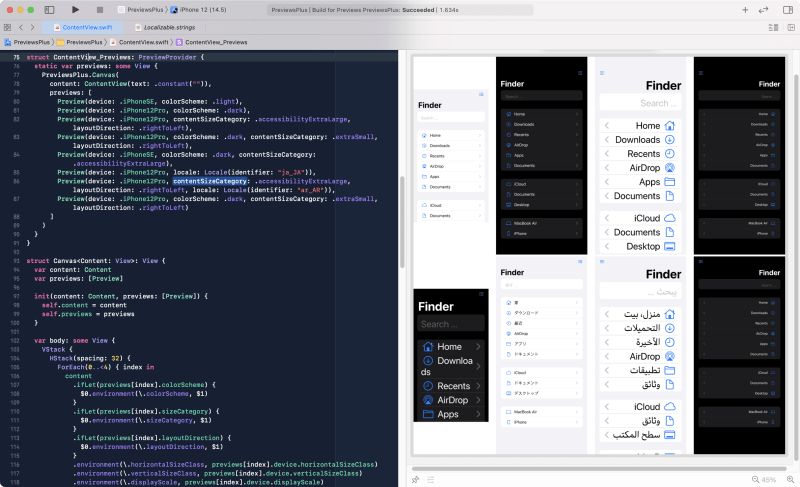Open the editor options menu icon
The height and width of the screenshot is (487, 800).
773,28
